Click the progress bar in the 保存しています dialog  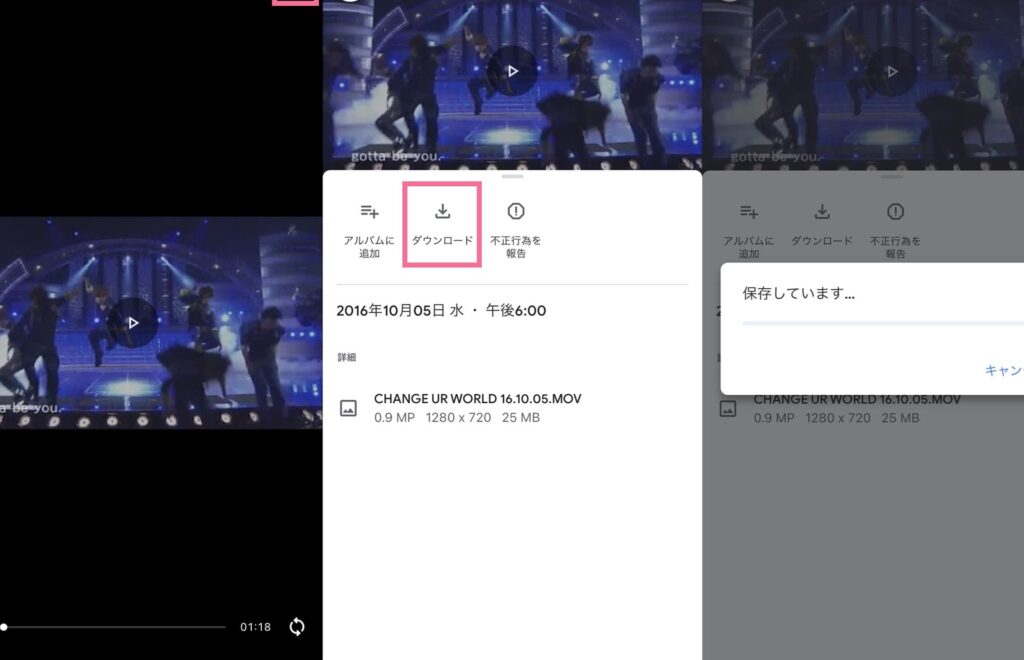[x=882, y=323]
